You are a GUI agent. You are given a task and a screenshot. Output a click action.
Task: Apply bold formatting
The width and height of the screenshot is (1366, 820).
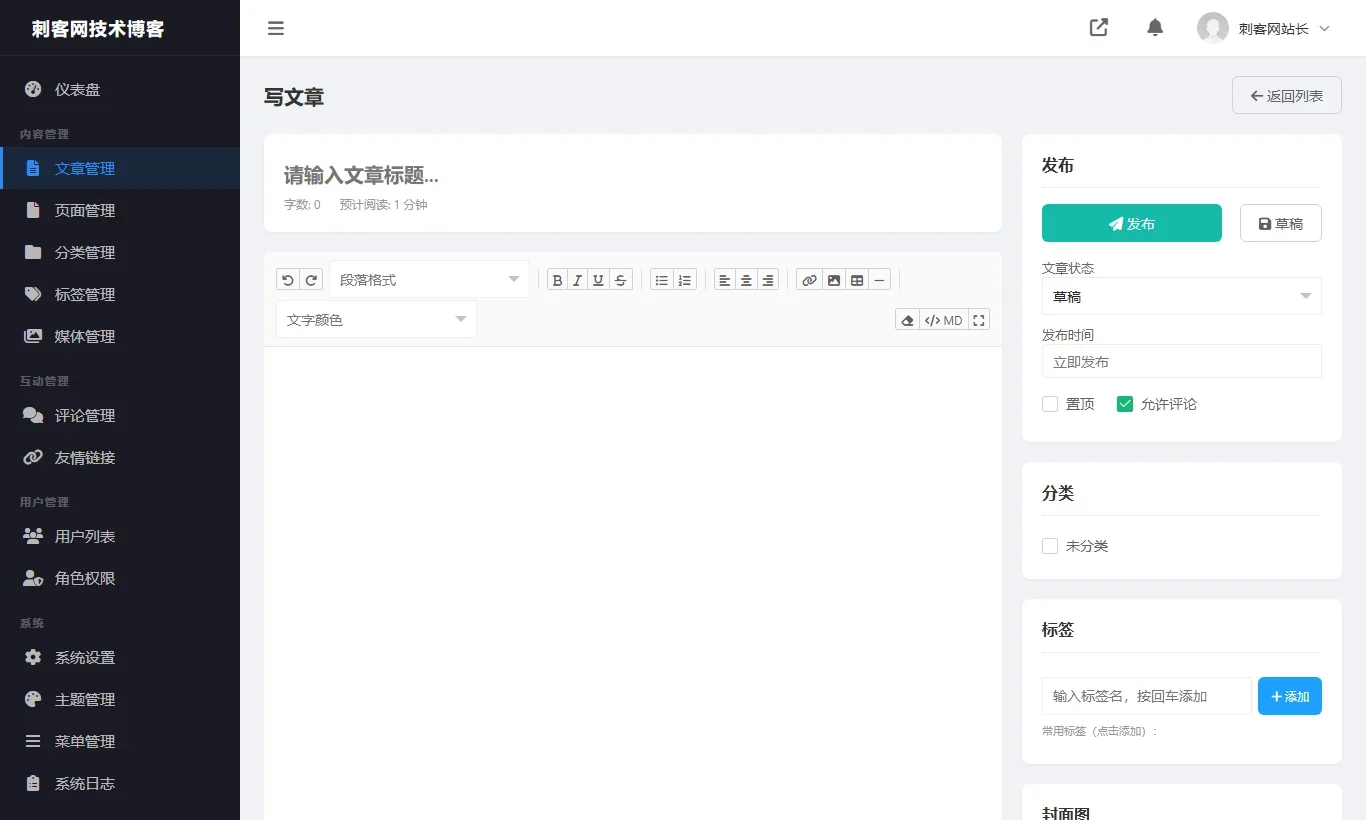[557, 280]
